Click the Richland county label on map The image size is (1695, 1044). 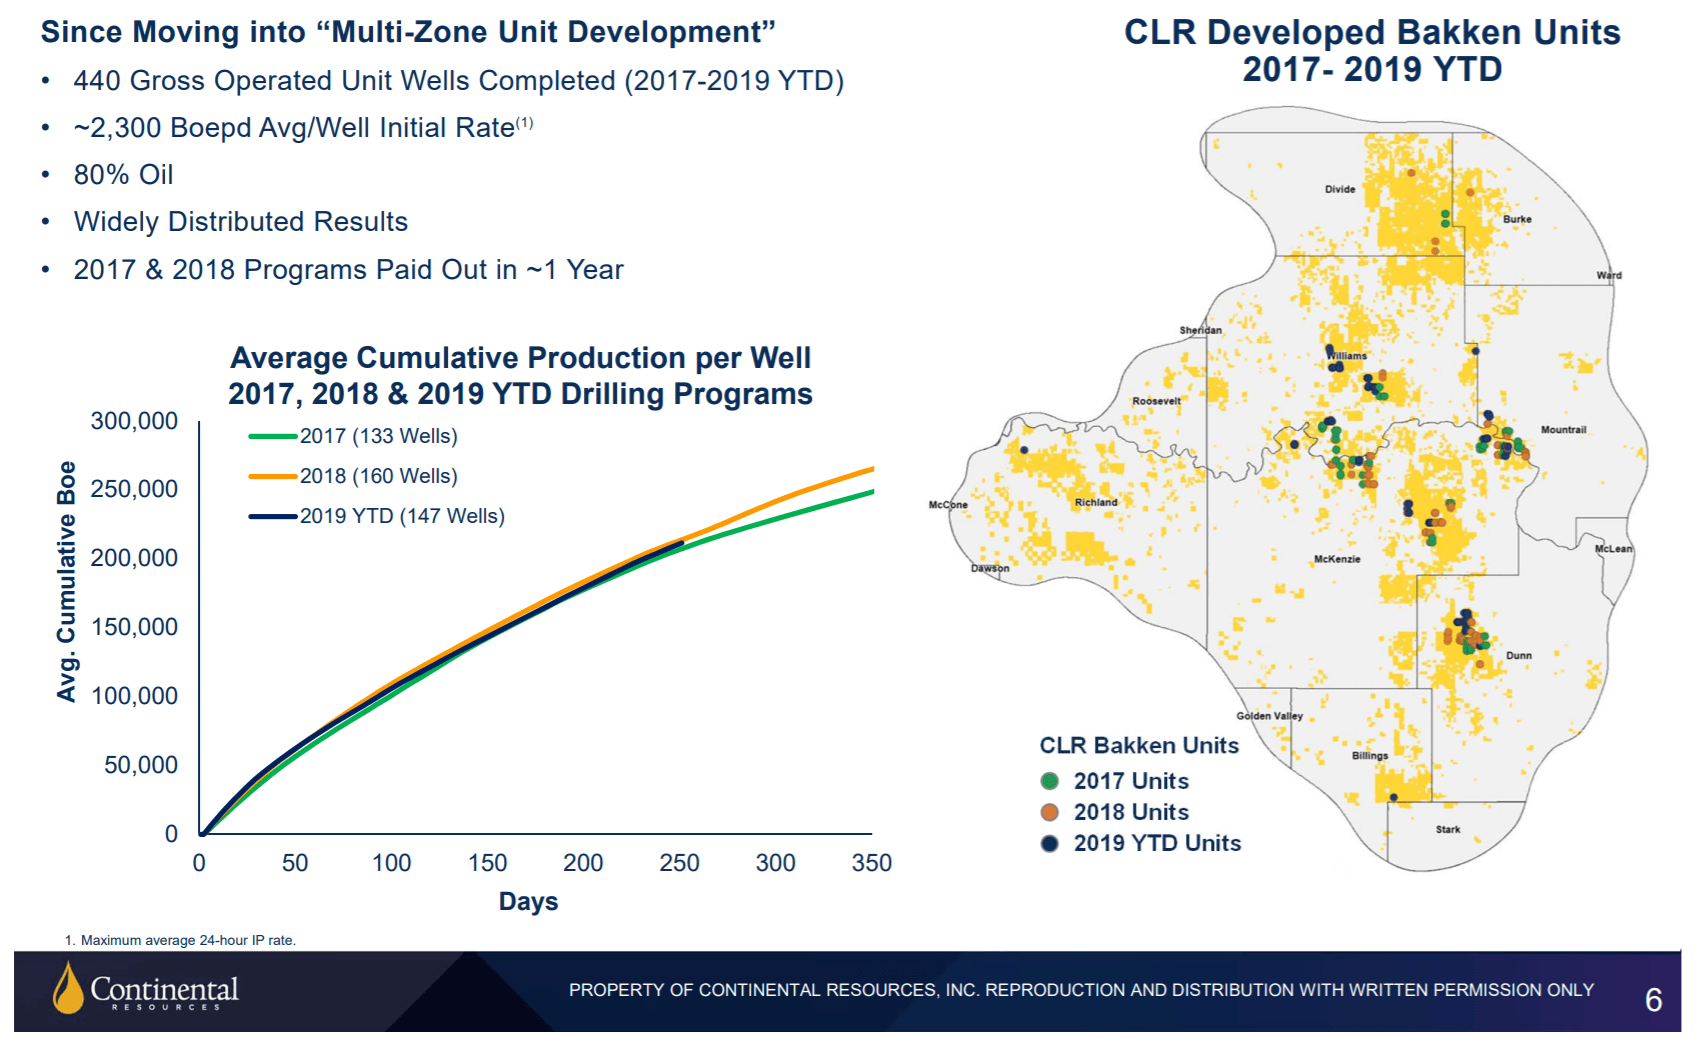point(1096,502)
